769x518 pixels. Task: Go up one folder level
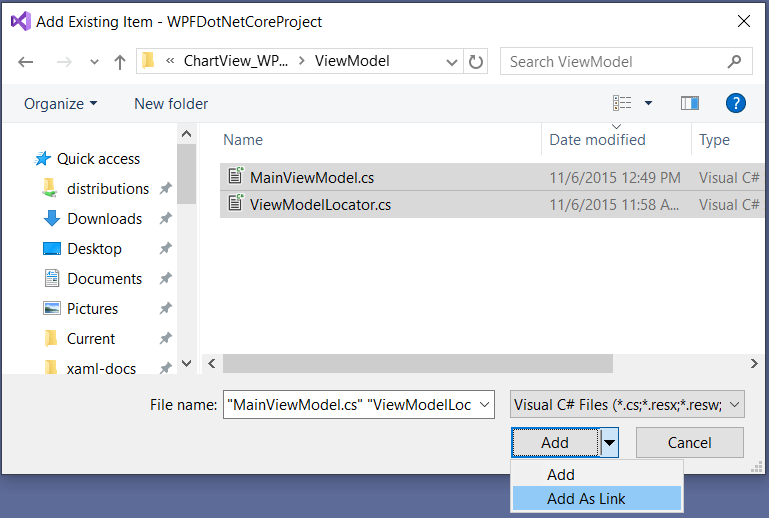120,62
